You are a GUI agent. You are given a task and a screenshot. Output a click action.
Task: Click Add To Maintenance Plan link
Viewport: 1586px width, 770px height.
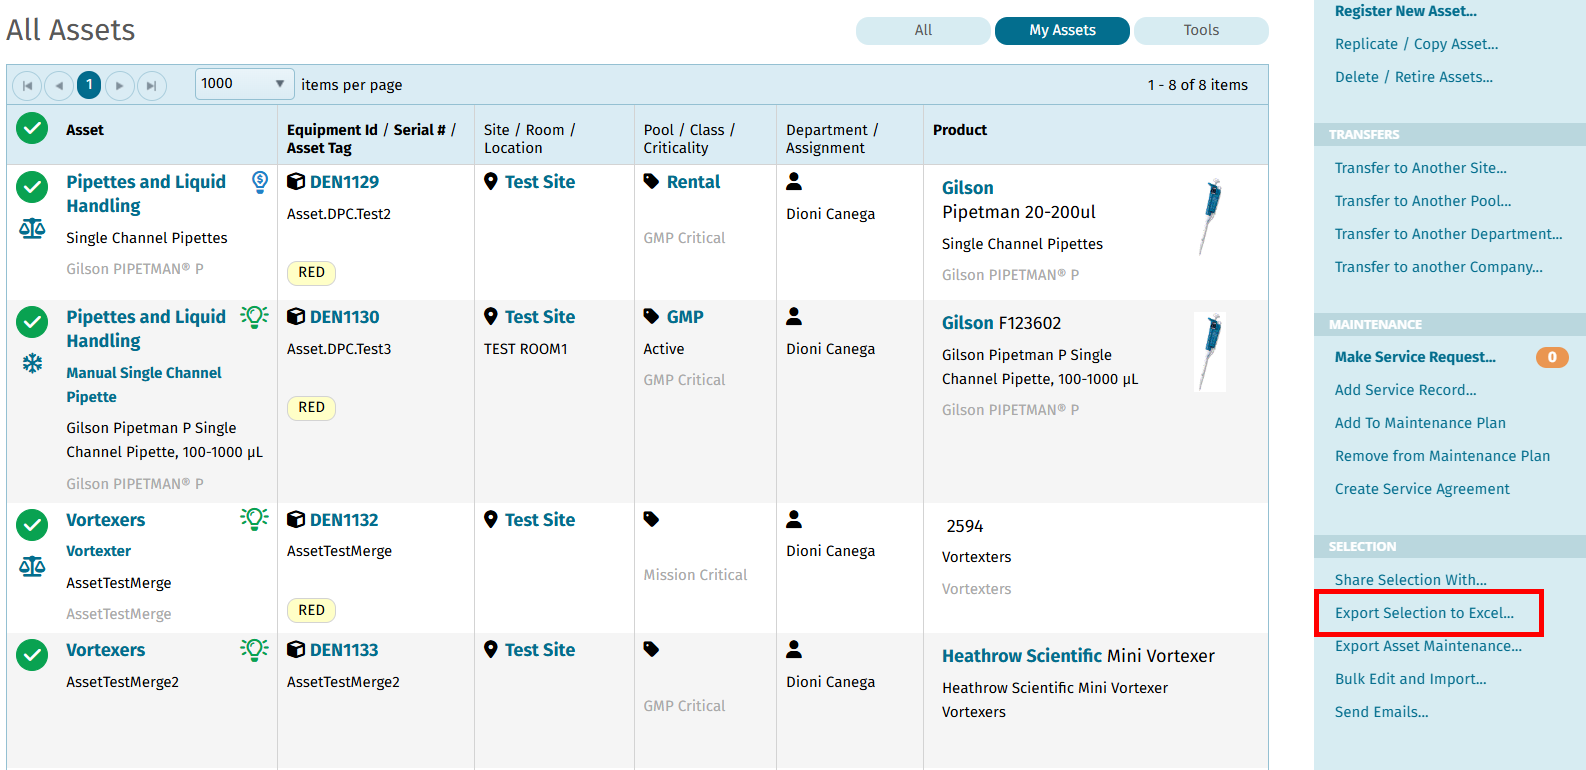click(1420, 423)
